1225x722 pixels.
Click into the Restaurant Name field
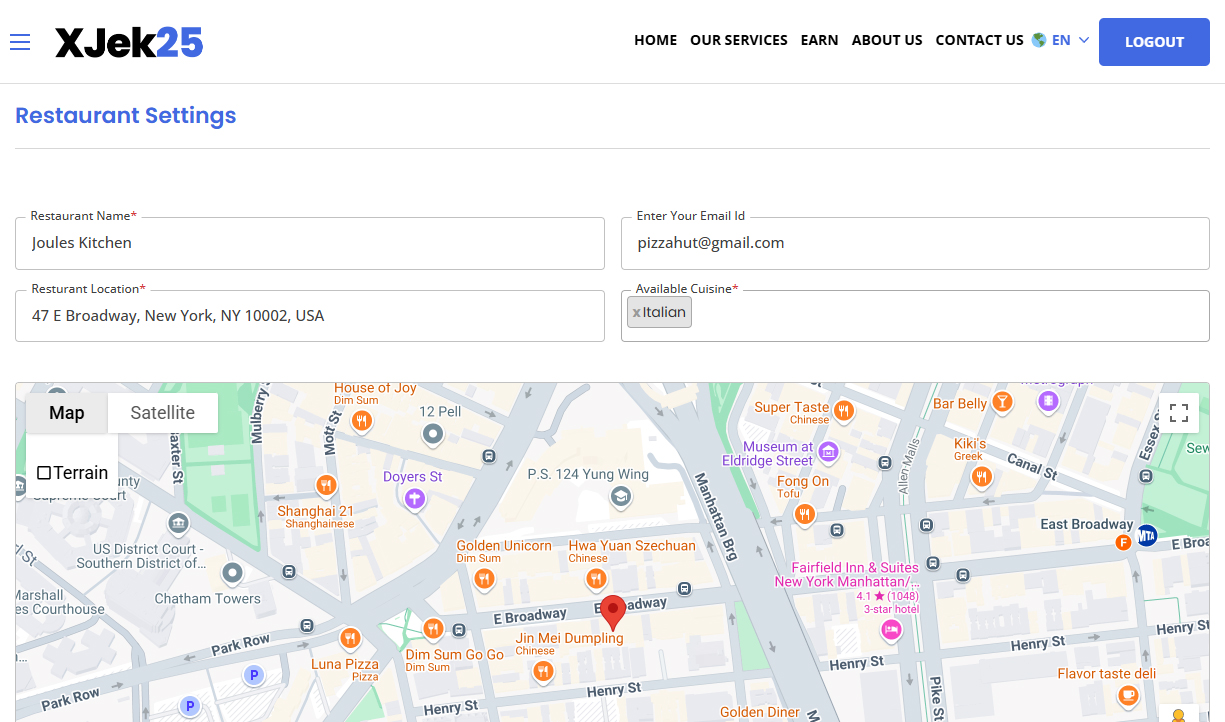(310, 243)
